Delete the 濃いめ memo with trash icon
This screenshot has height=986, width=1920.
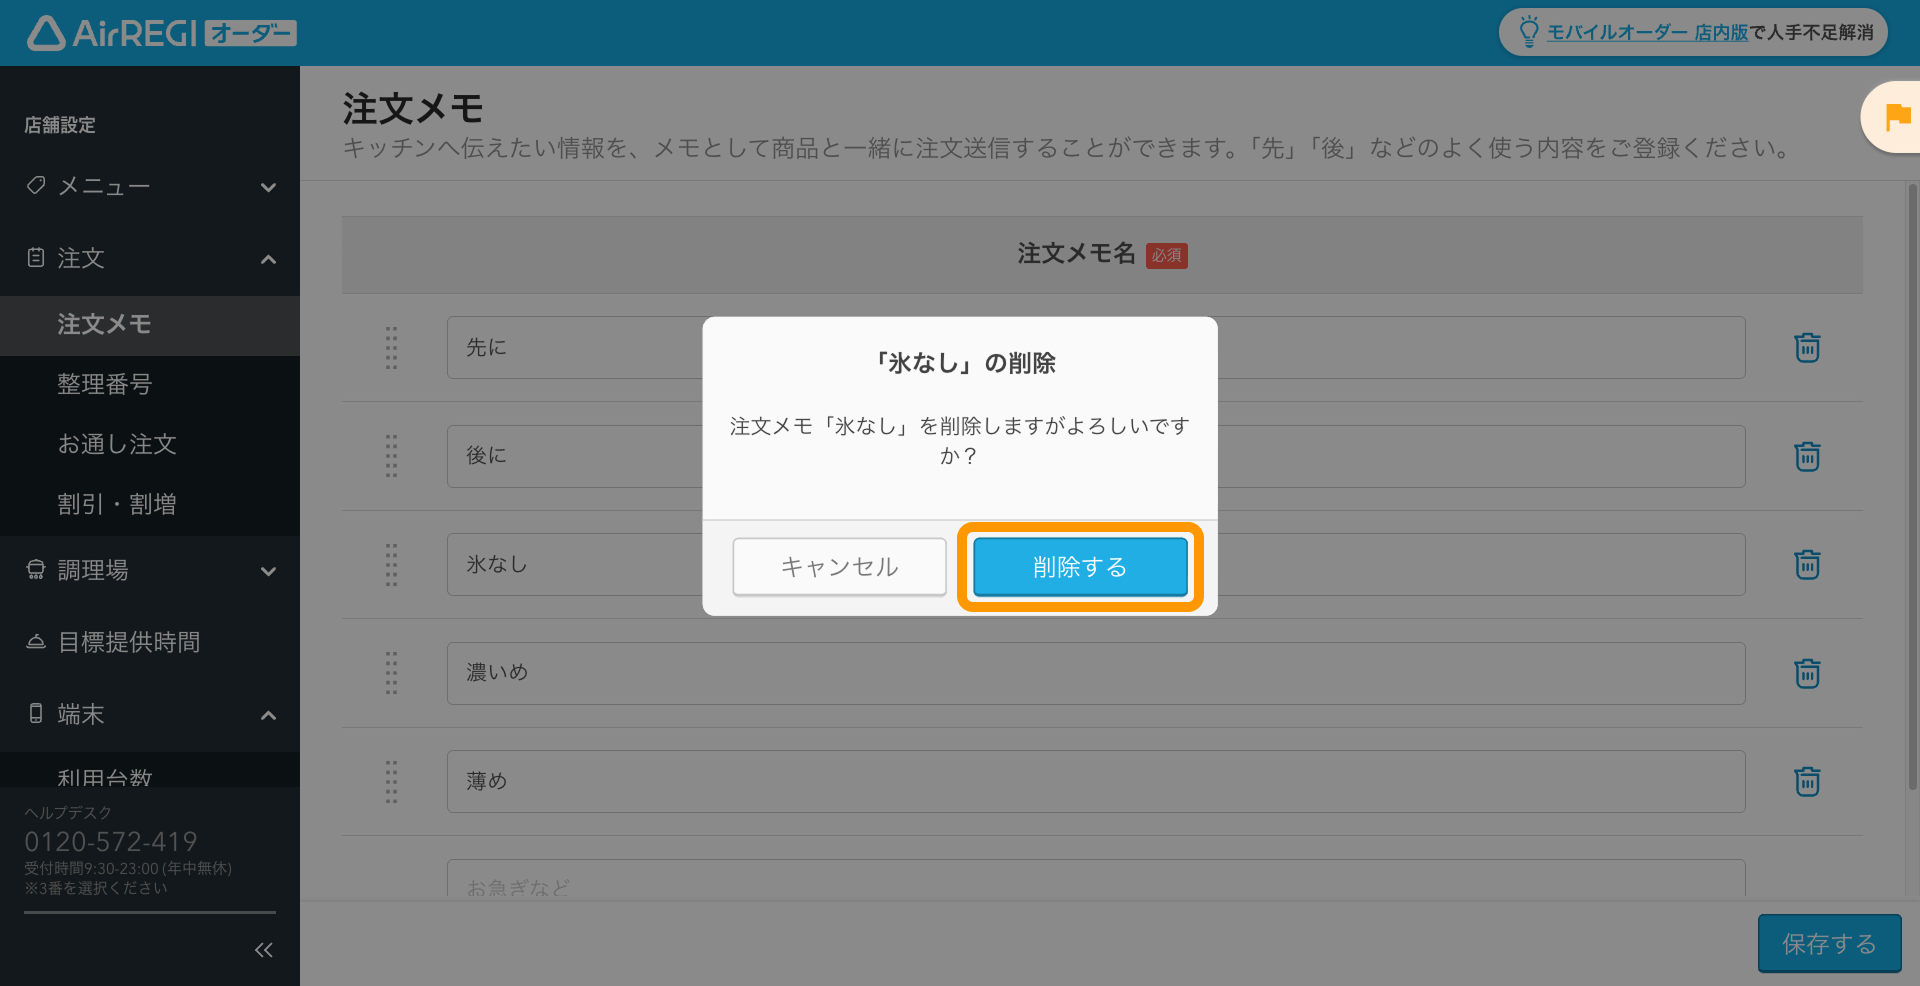click(x=1807, y=674)
